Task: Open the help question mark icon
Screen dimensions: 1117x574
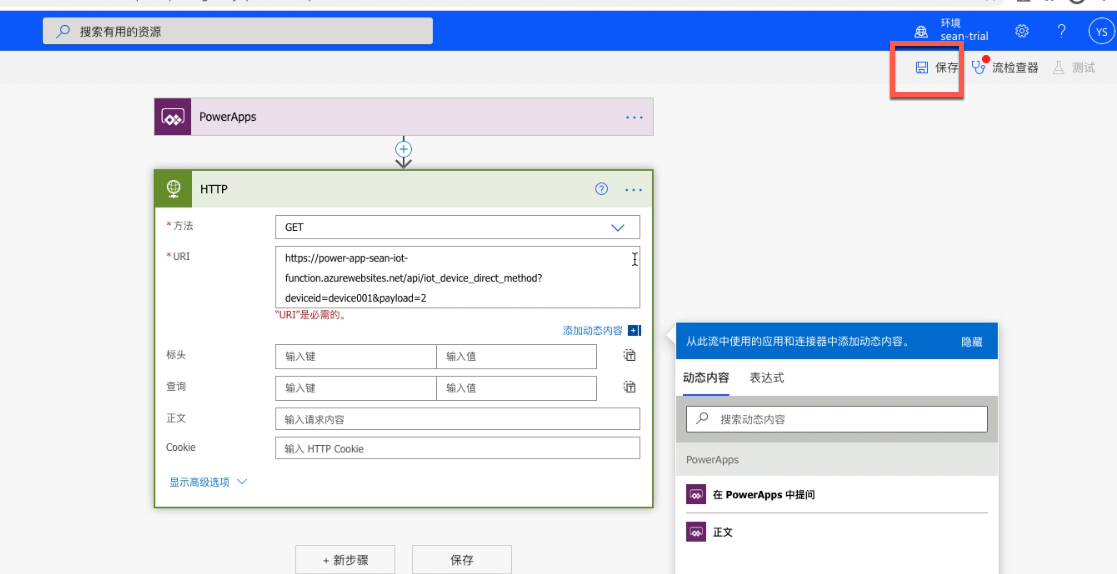Action: 1061,31
